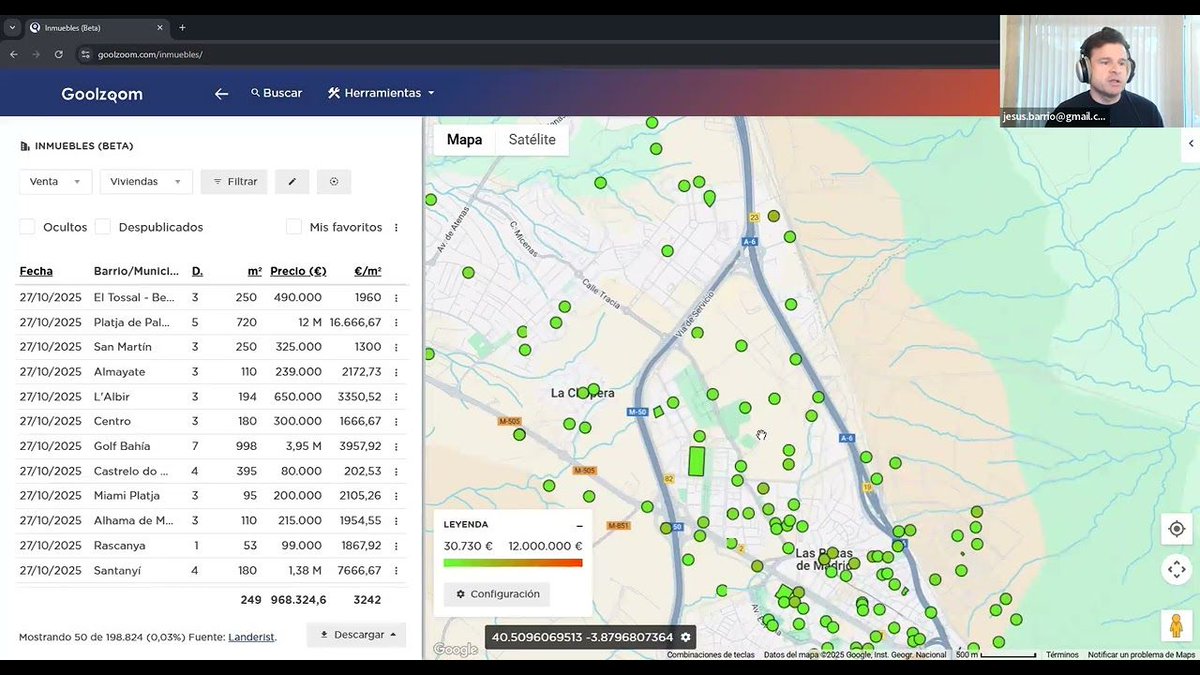The height and width of the screenshot is (675, 1200).
Task: Open row menu for Alhama de M... listing
Action: [x=396, y=520]
